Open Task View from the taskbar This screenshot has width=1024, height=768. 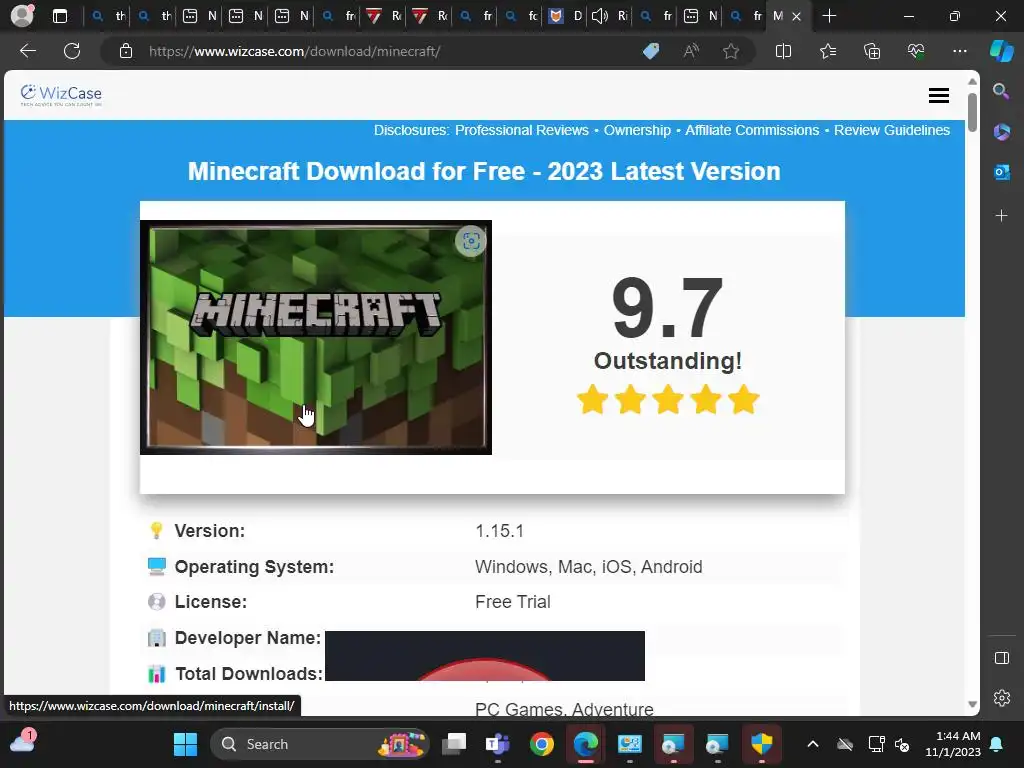[x=454, y=744]
